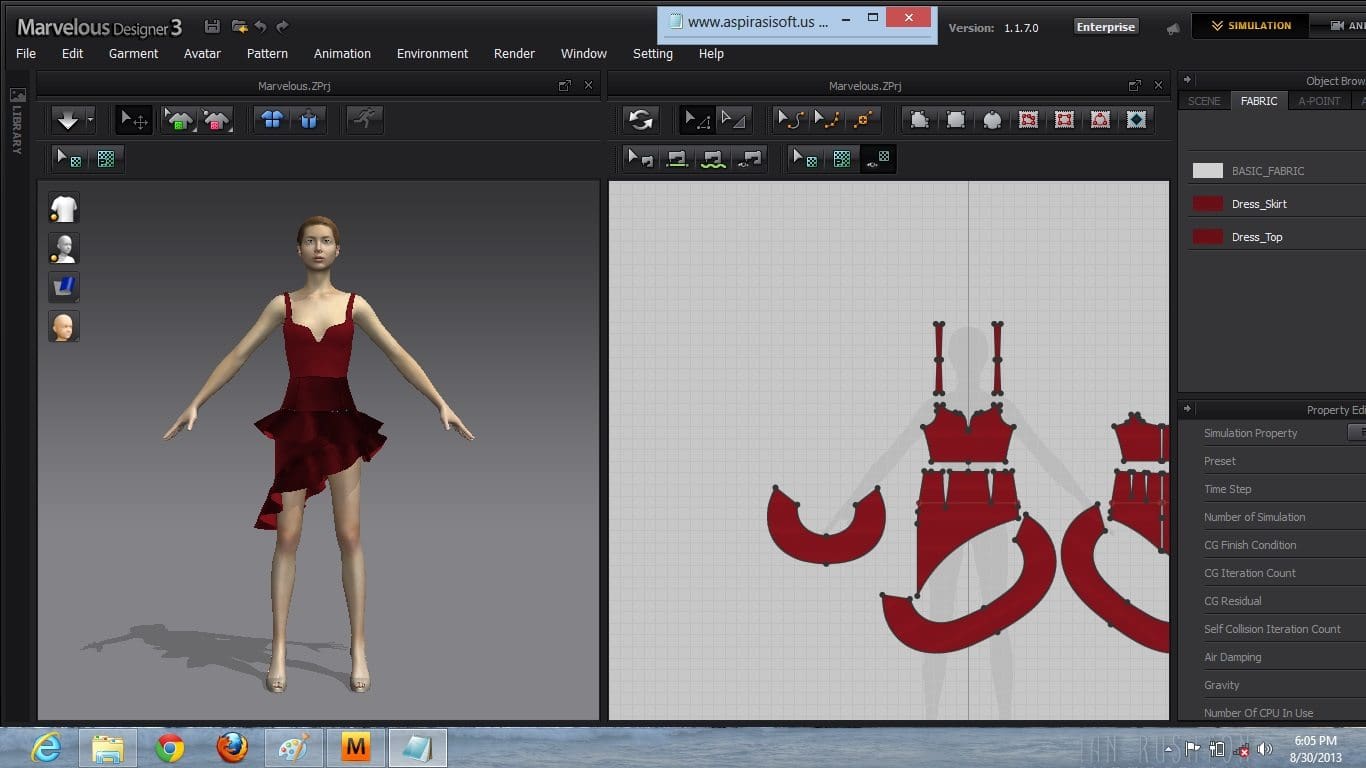Open the LIBRARY side panel

pos(17,120)
